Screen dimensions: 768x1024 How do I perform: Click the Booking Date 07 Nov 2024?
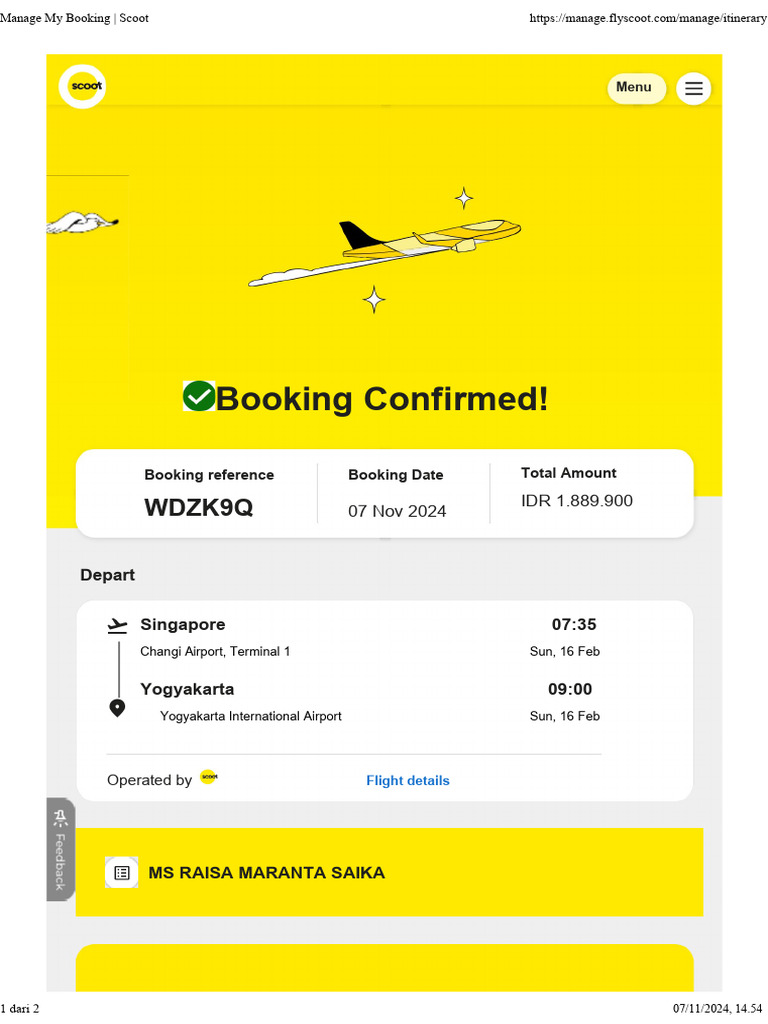[x=397, y=511]
